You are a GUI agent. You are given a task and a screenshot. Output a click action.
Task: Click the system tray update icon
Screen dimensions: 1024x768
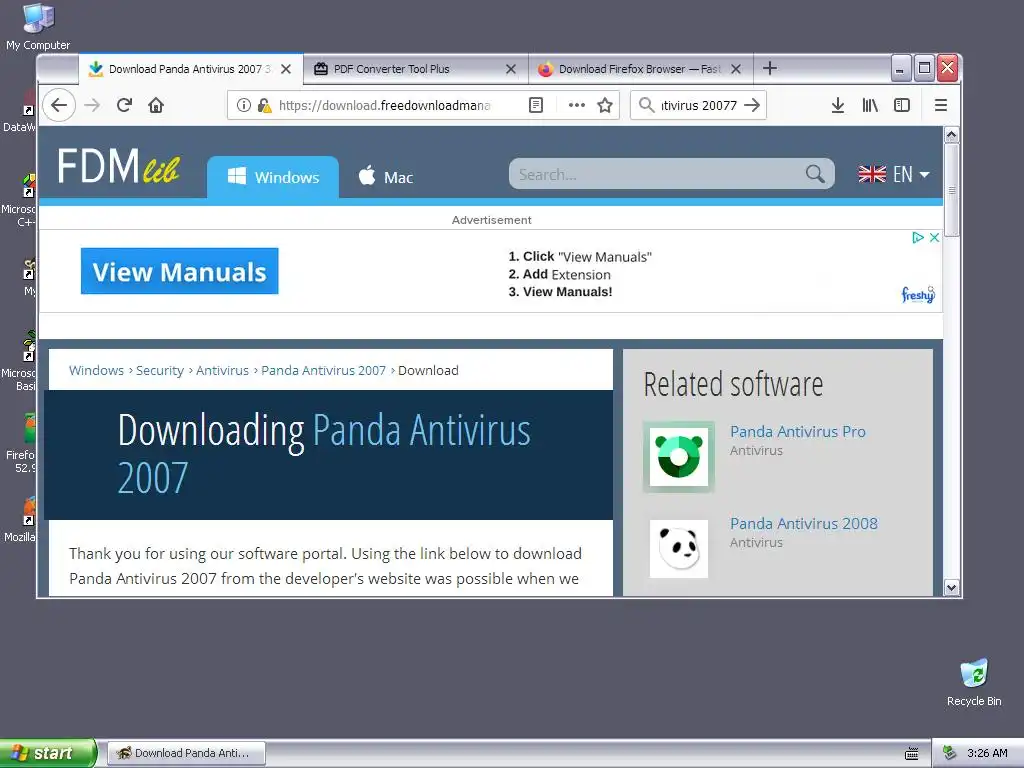pos(950,753)
